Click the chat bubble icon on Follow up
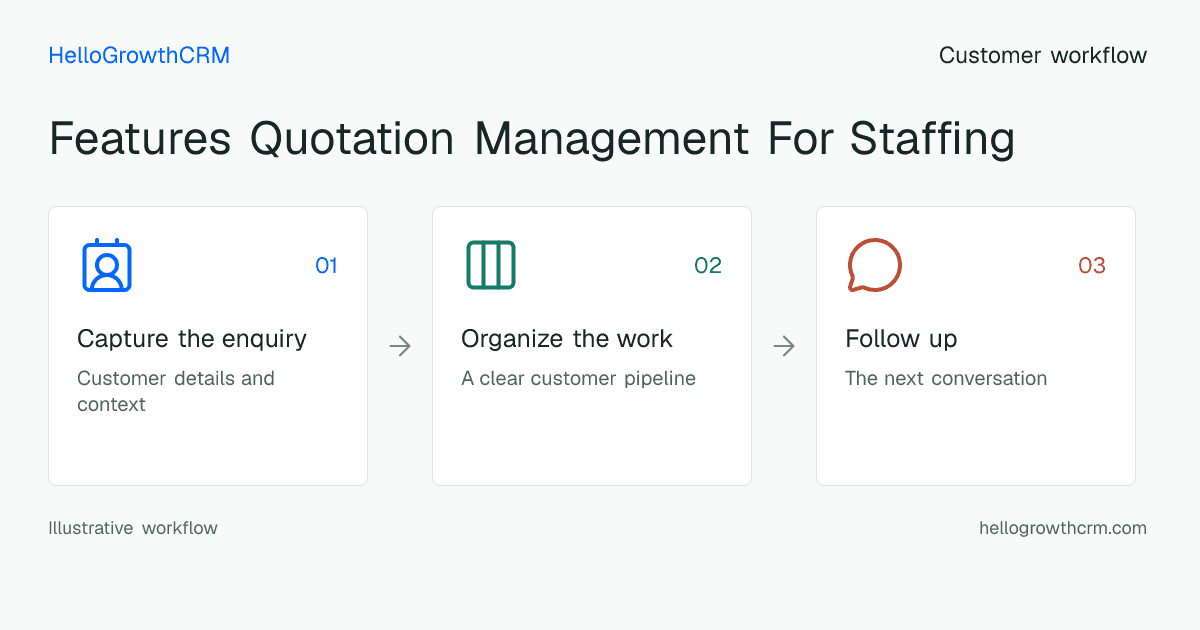The image size is (1200, 630). pyautogui.click(x=875, y=265)
